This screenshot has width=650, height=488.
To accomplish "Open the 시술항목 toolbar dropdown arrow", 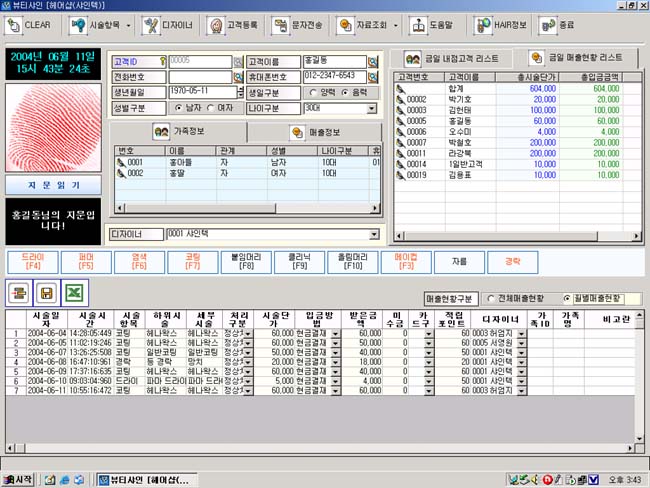I will pos(129,24).
